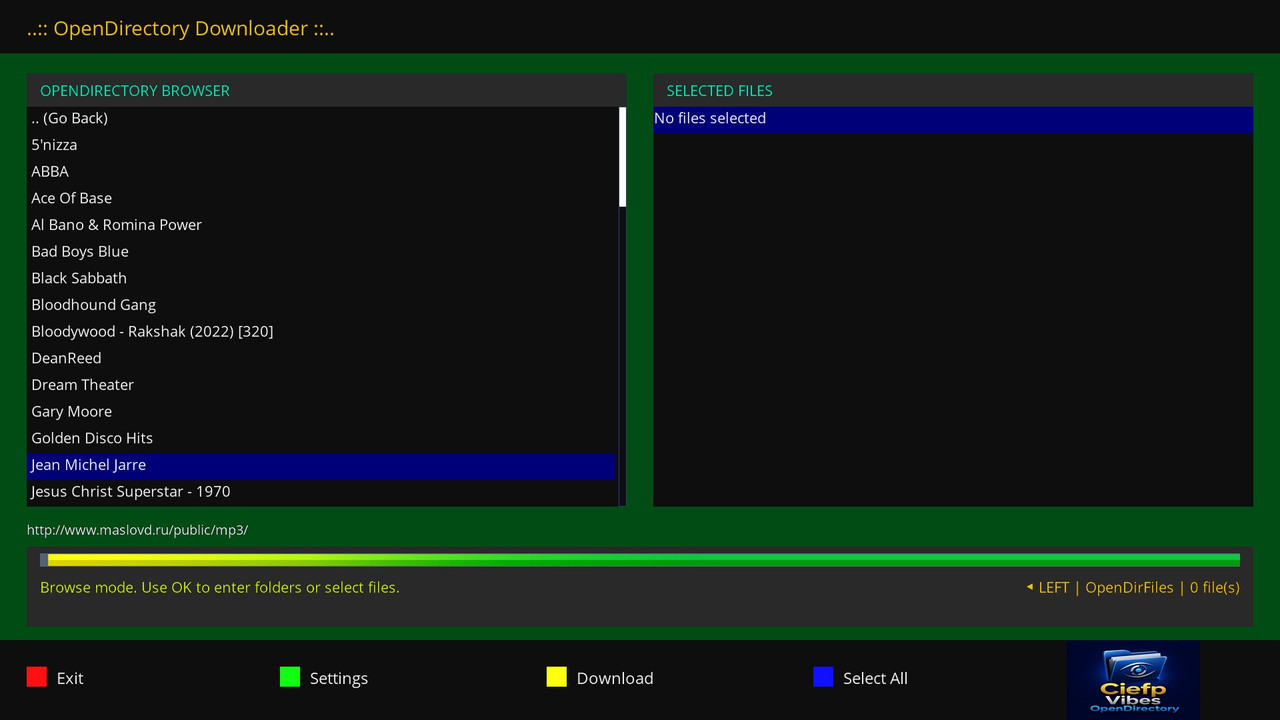Viewport: 1280px width, 720px height.
Task: Click the Exit label
Action: point(70,678)
